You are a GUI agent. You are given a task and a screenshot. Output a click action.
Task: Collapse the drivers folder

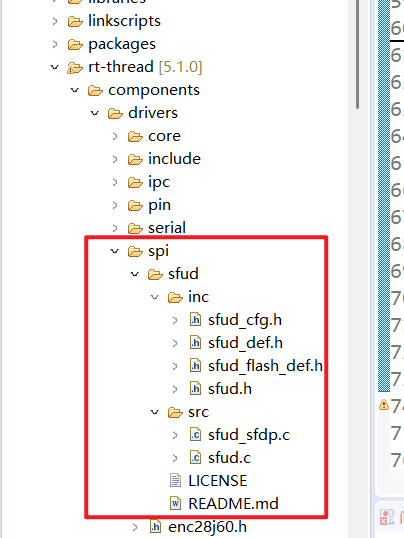click(x=95, y=113)
